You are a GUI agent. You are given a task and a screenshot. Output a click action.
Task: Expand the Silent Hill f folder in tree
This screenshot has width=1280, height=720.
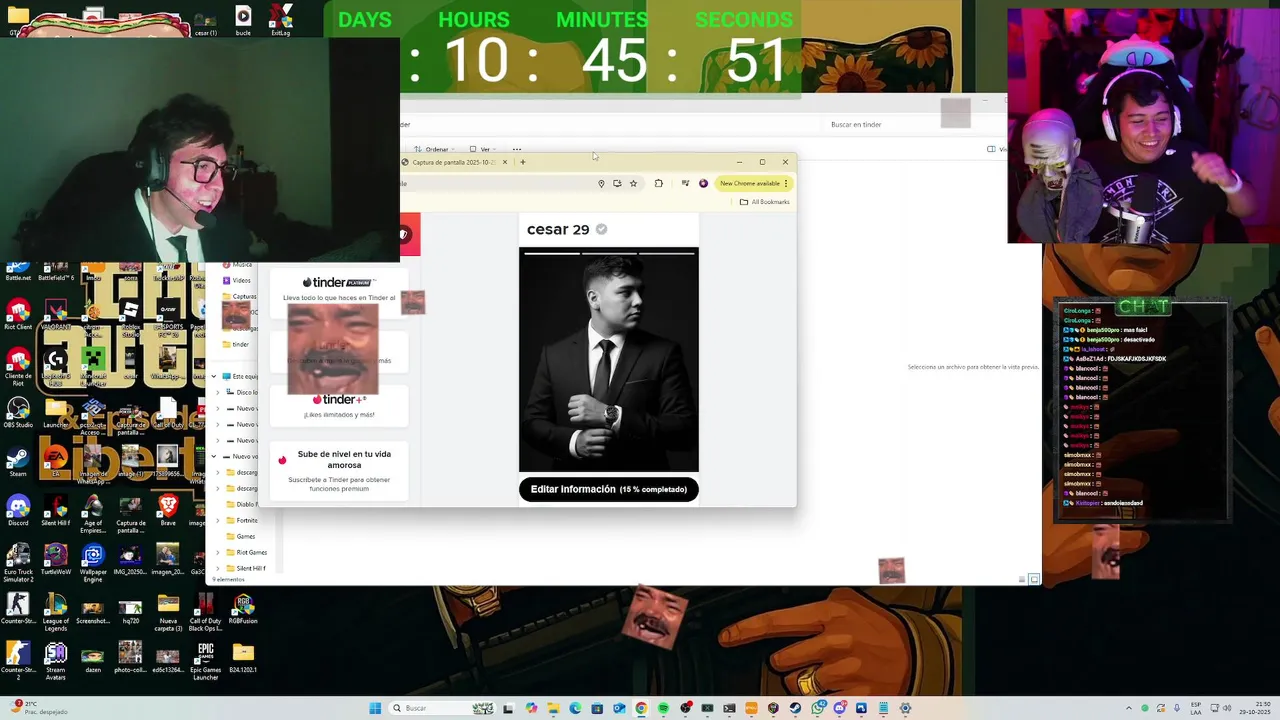218,568
